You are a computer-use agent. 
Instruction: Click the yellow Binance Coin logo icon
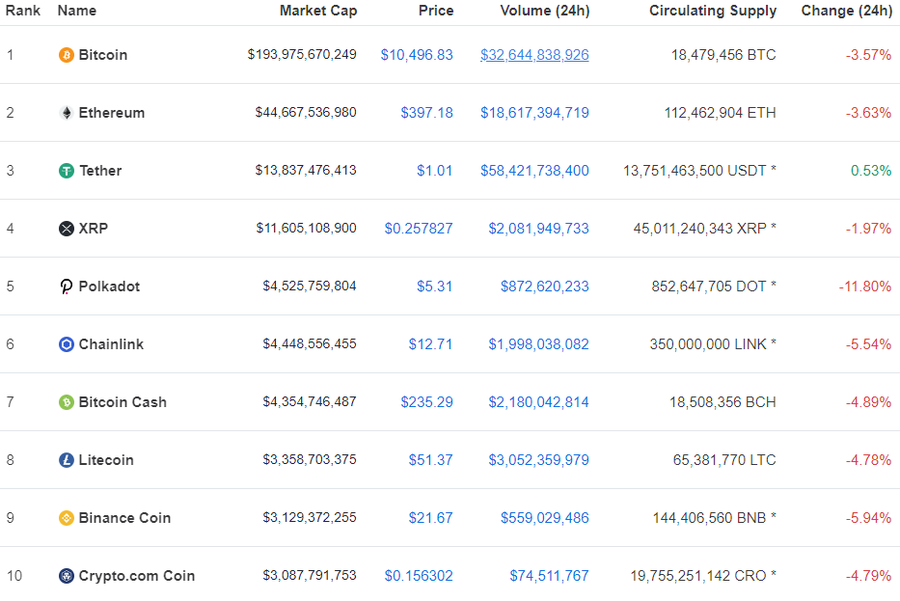click(67, 518)
